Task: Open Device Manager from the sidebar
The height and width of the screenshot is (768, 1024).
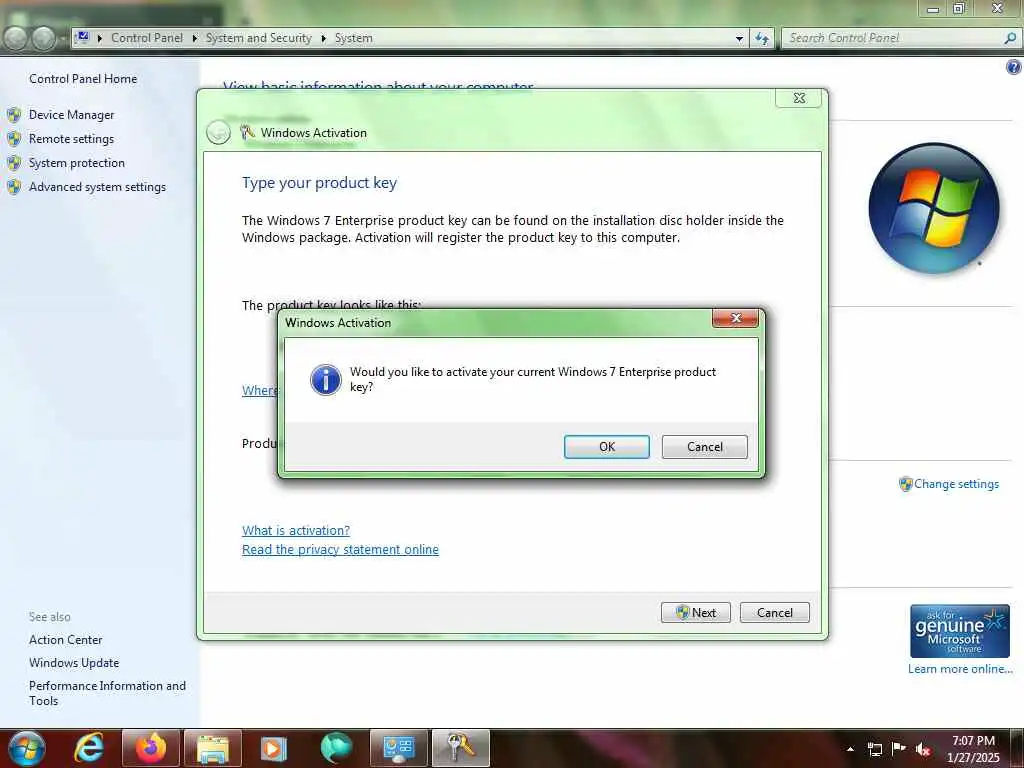Action: [x=71, y=115]
